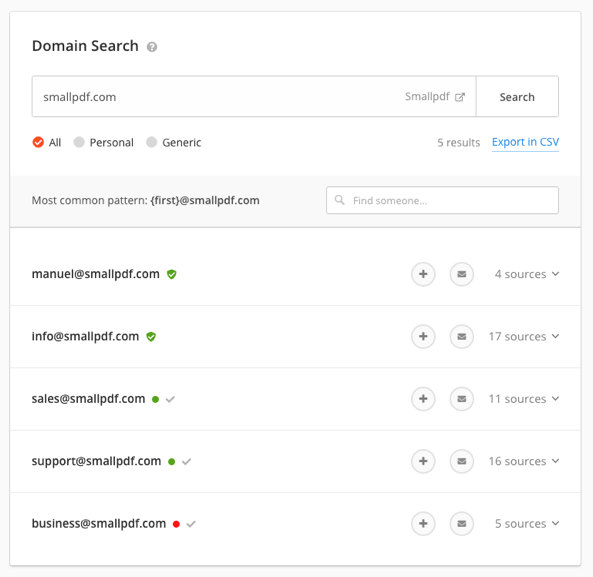Click the smallpdf.com domain input field
The width and height of the screenshot is (593, 577).
click(254, 96)
